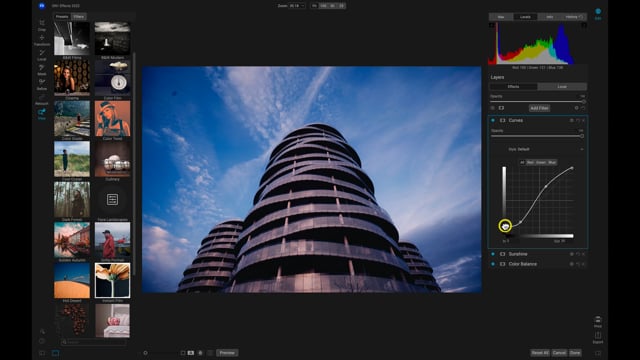Viewport: 640px width, 360px height.
Task: Click the preset search field
Action: 93,342
